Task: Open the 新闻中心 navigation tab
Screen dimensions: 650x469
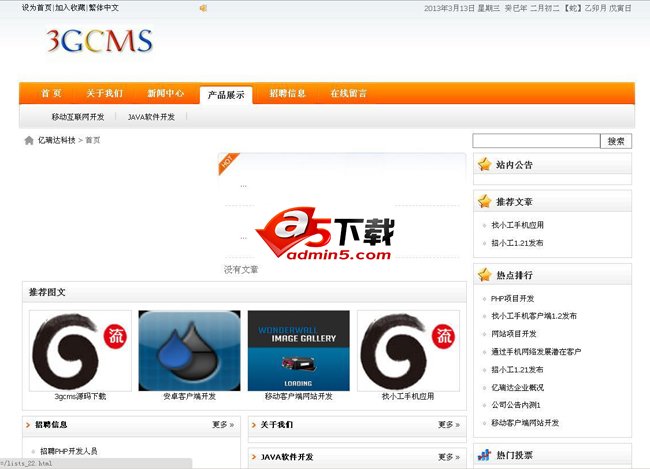Action: tap(165, 93)
